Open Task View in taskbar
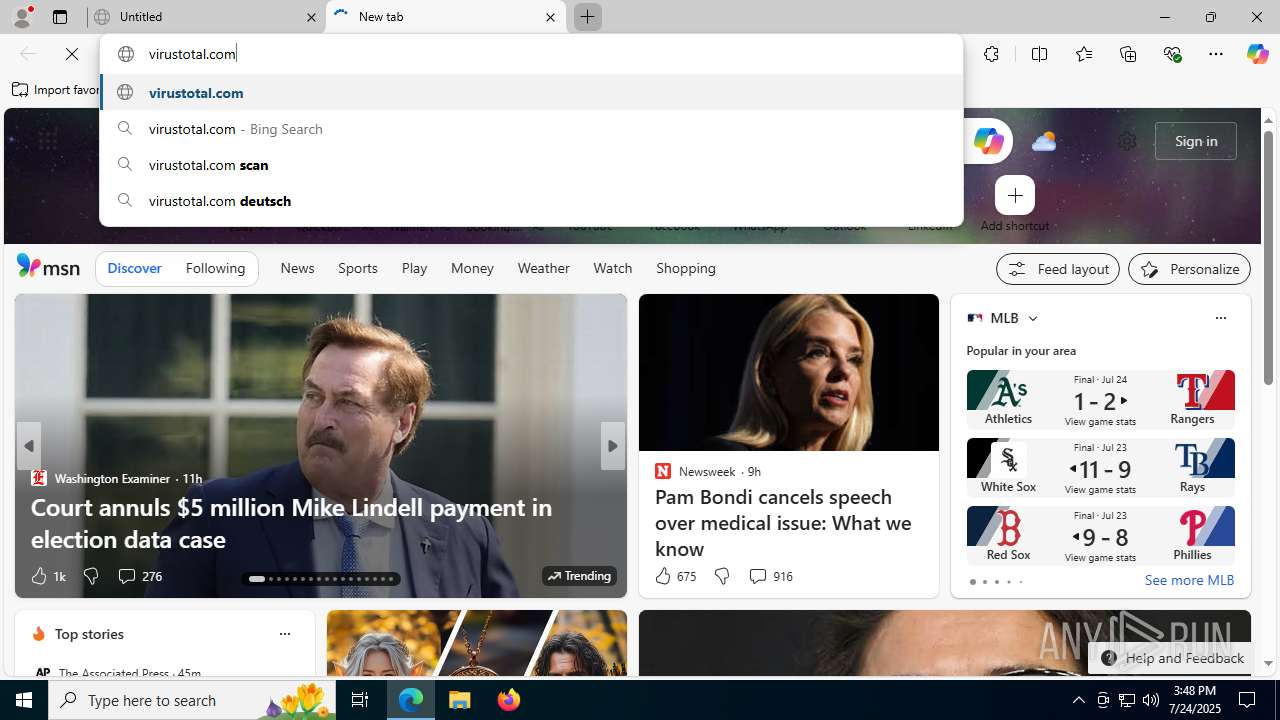This screenshot has width=1280, height=720. (x=360, y=700)
